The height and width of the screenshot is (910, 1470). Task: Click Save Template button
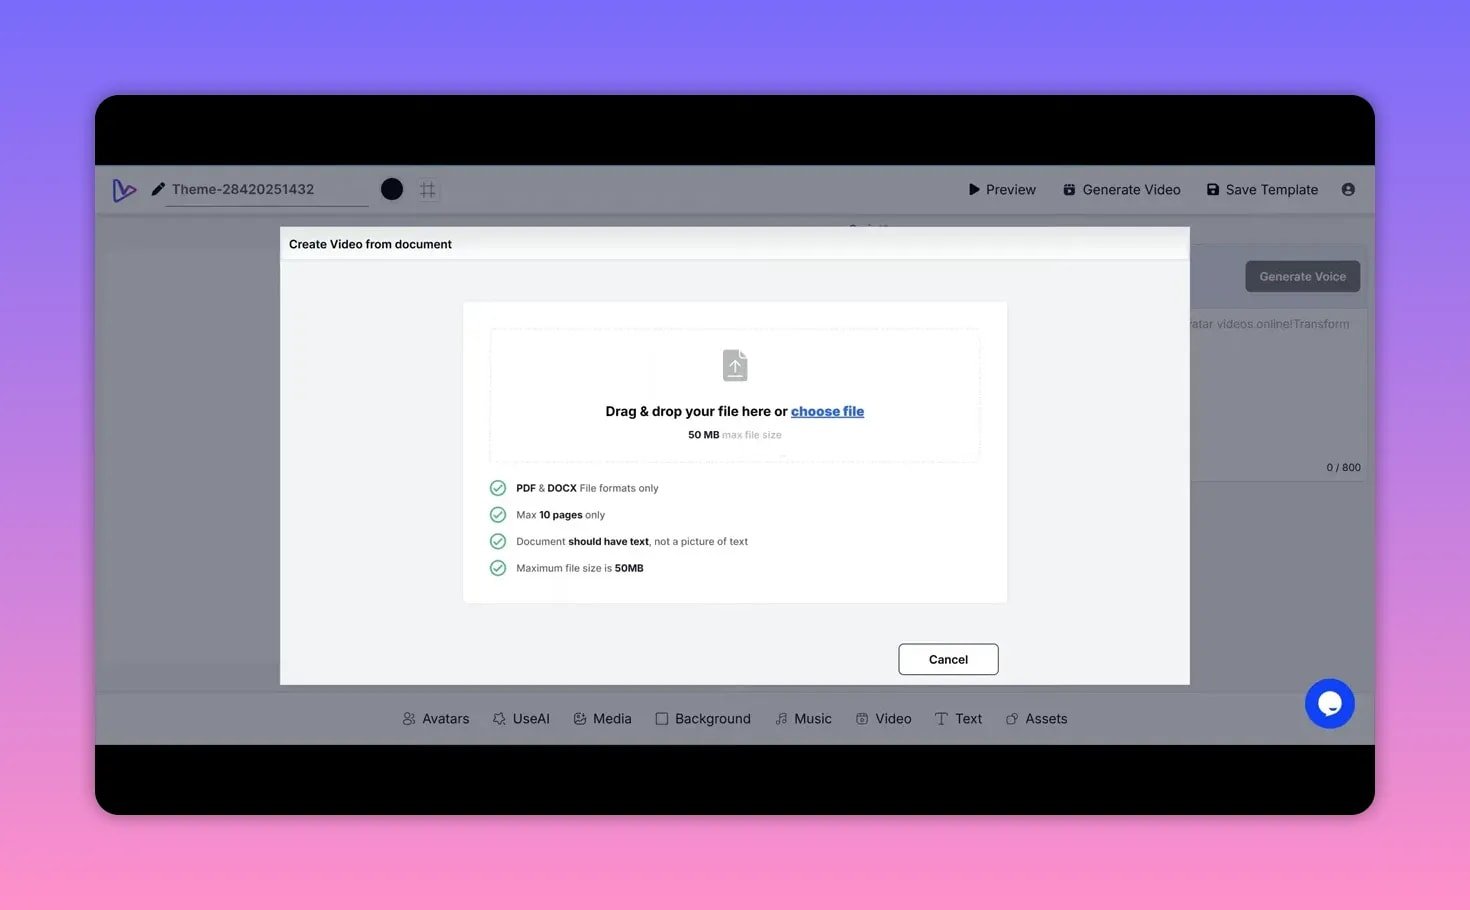[x=1262, y=190]
